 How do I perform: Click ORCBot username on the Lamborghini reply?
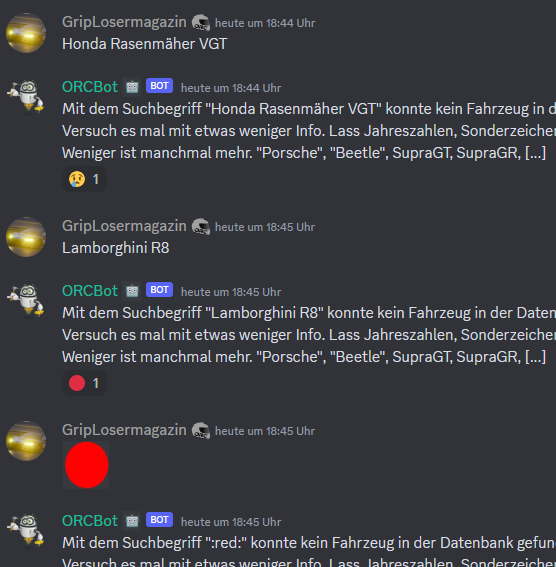(90, 291)
